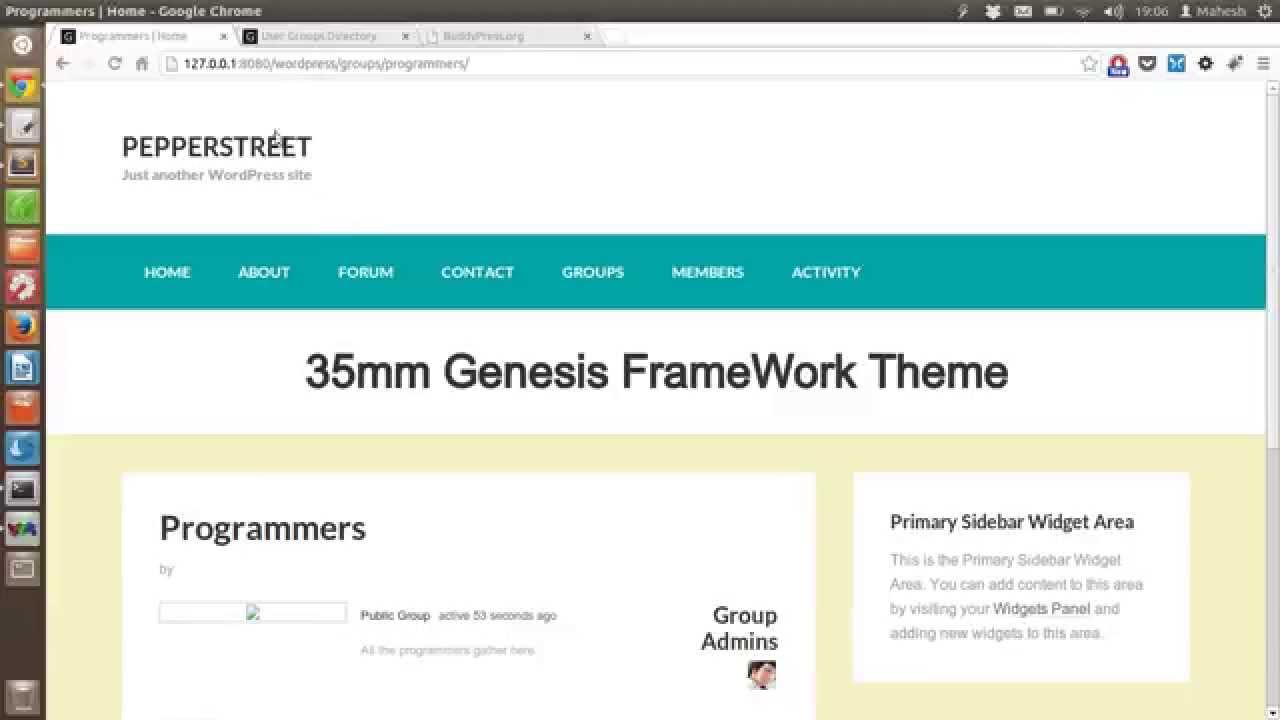
Task: Close the BuddyPress.org tab
Action: [587, 36]
